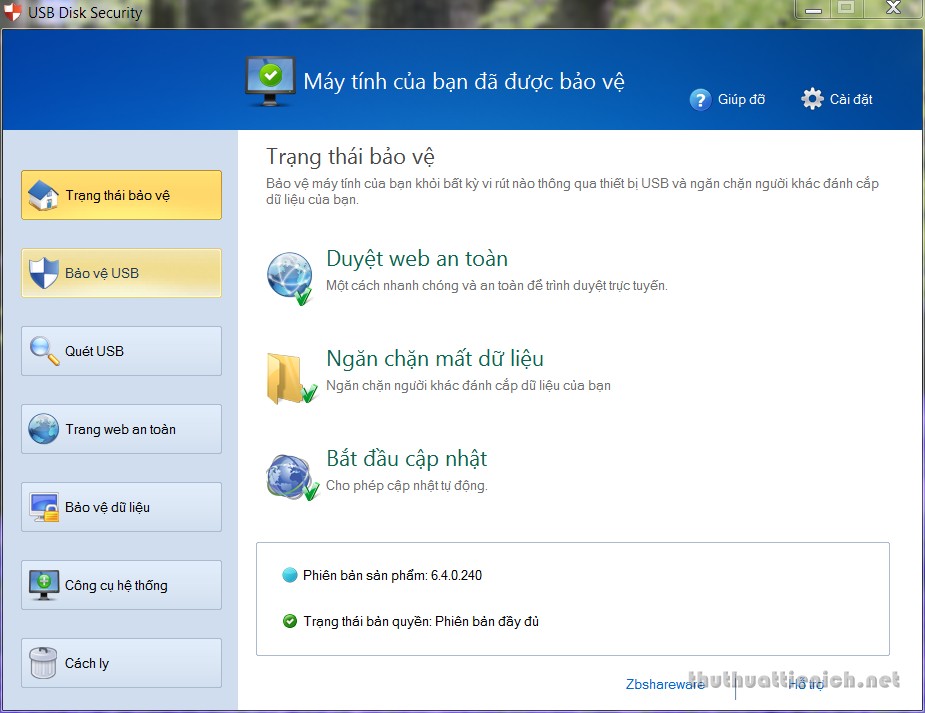Click the folder icon beside Ngăn chặn mất dữ liệu
The image size is (925, 713).
[x=291, y=379]
